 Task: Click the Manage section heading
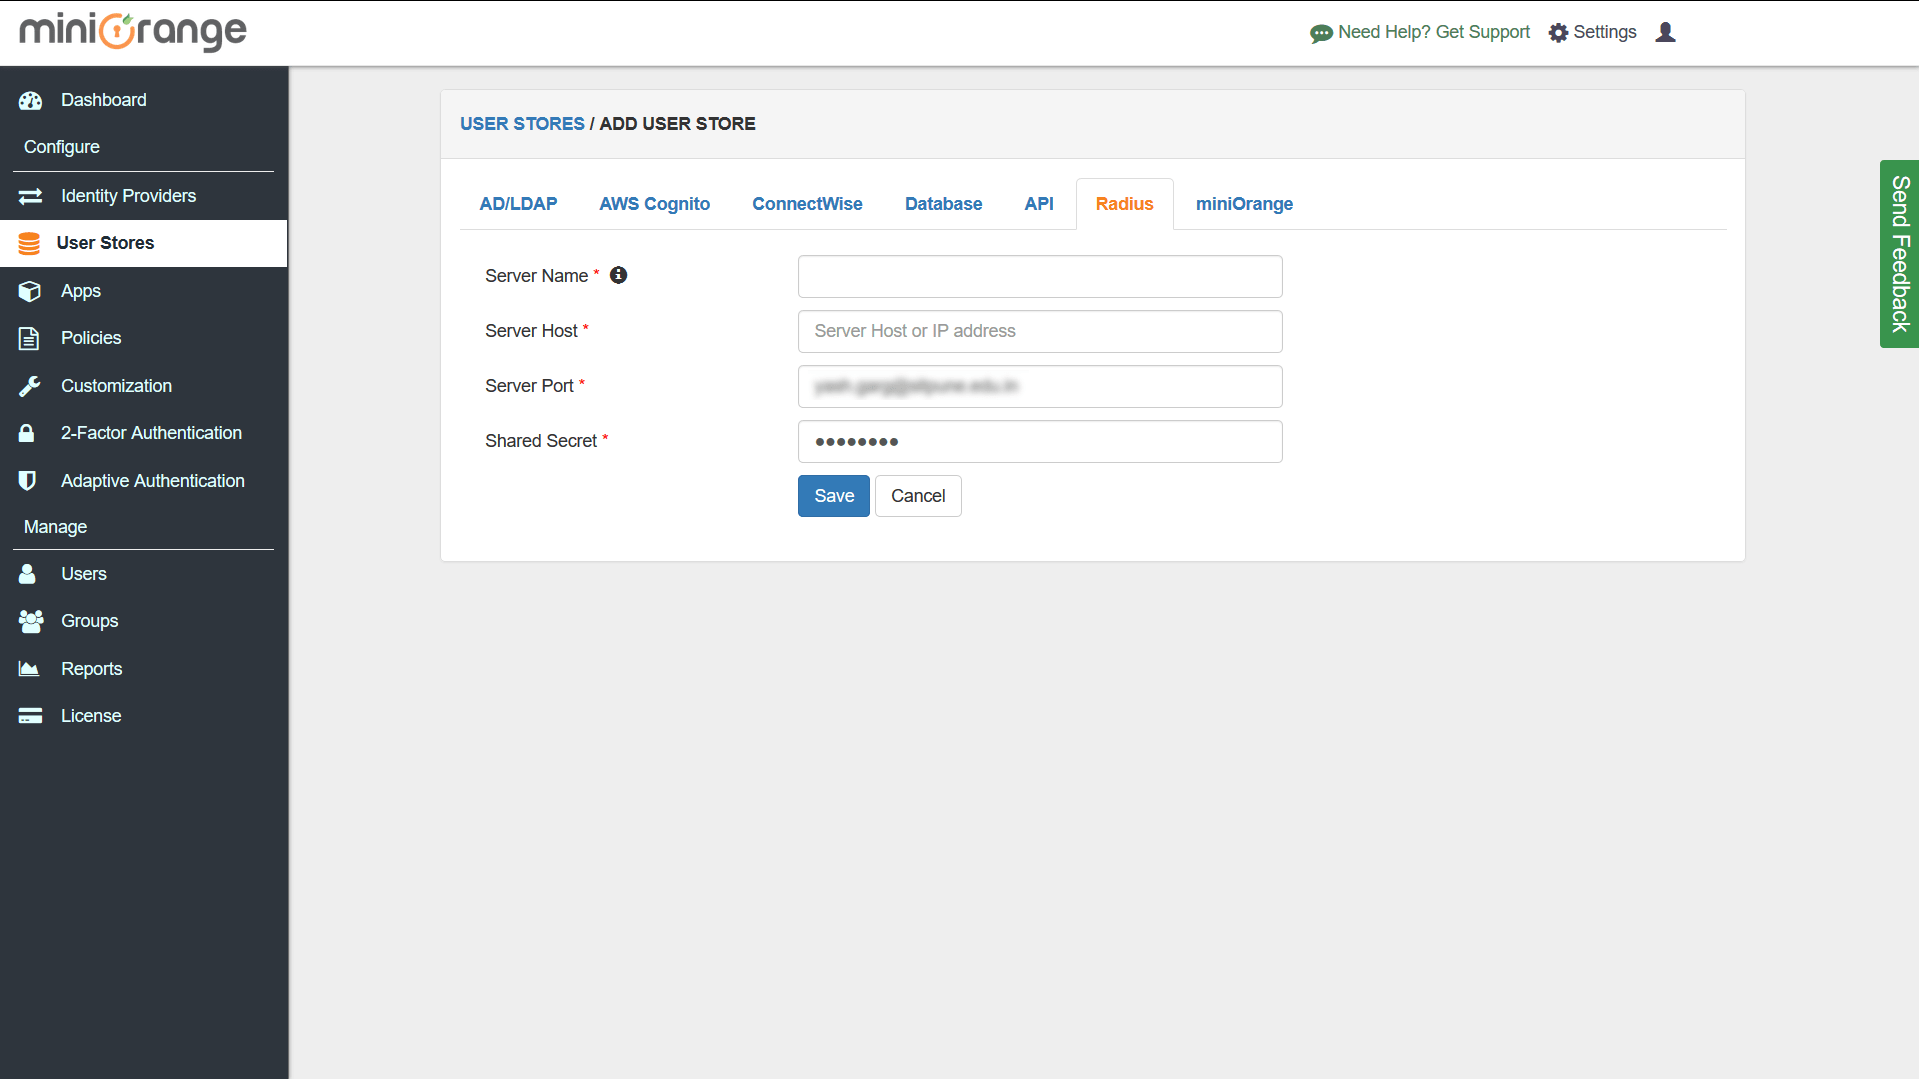click(x=55, y=527)
